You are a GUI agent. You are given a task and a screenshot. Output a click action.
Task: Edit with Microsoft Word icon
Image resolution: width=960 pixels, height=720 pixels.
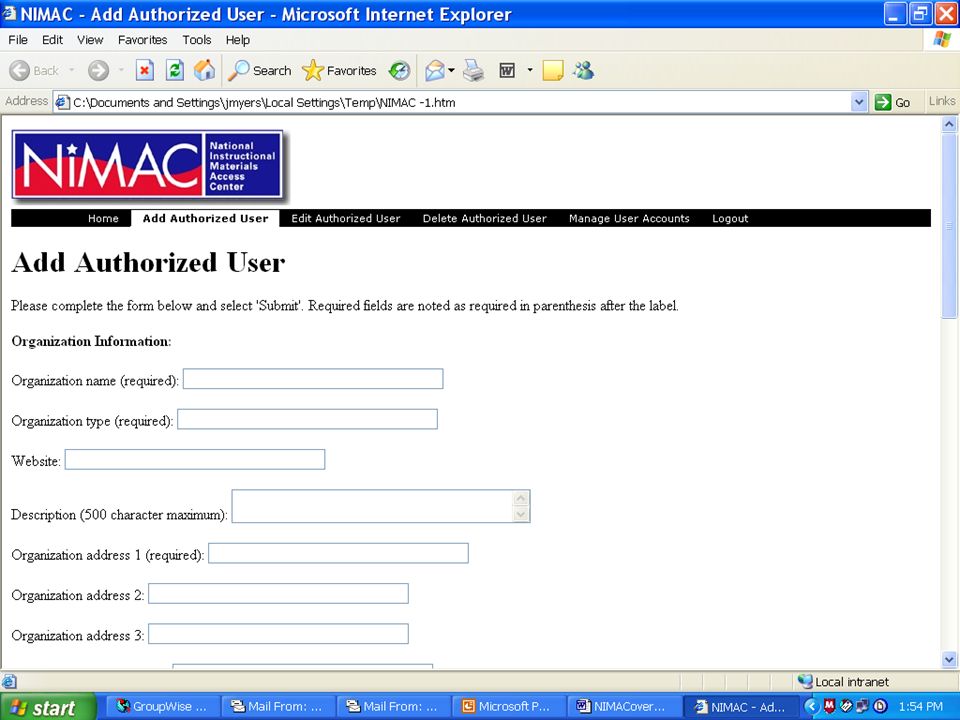click(507, 71)
